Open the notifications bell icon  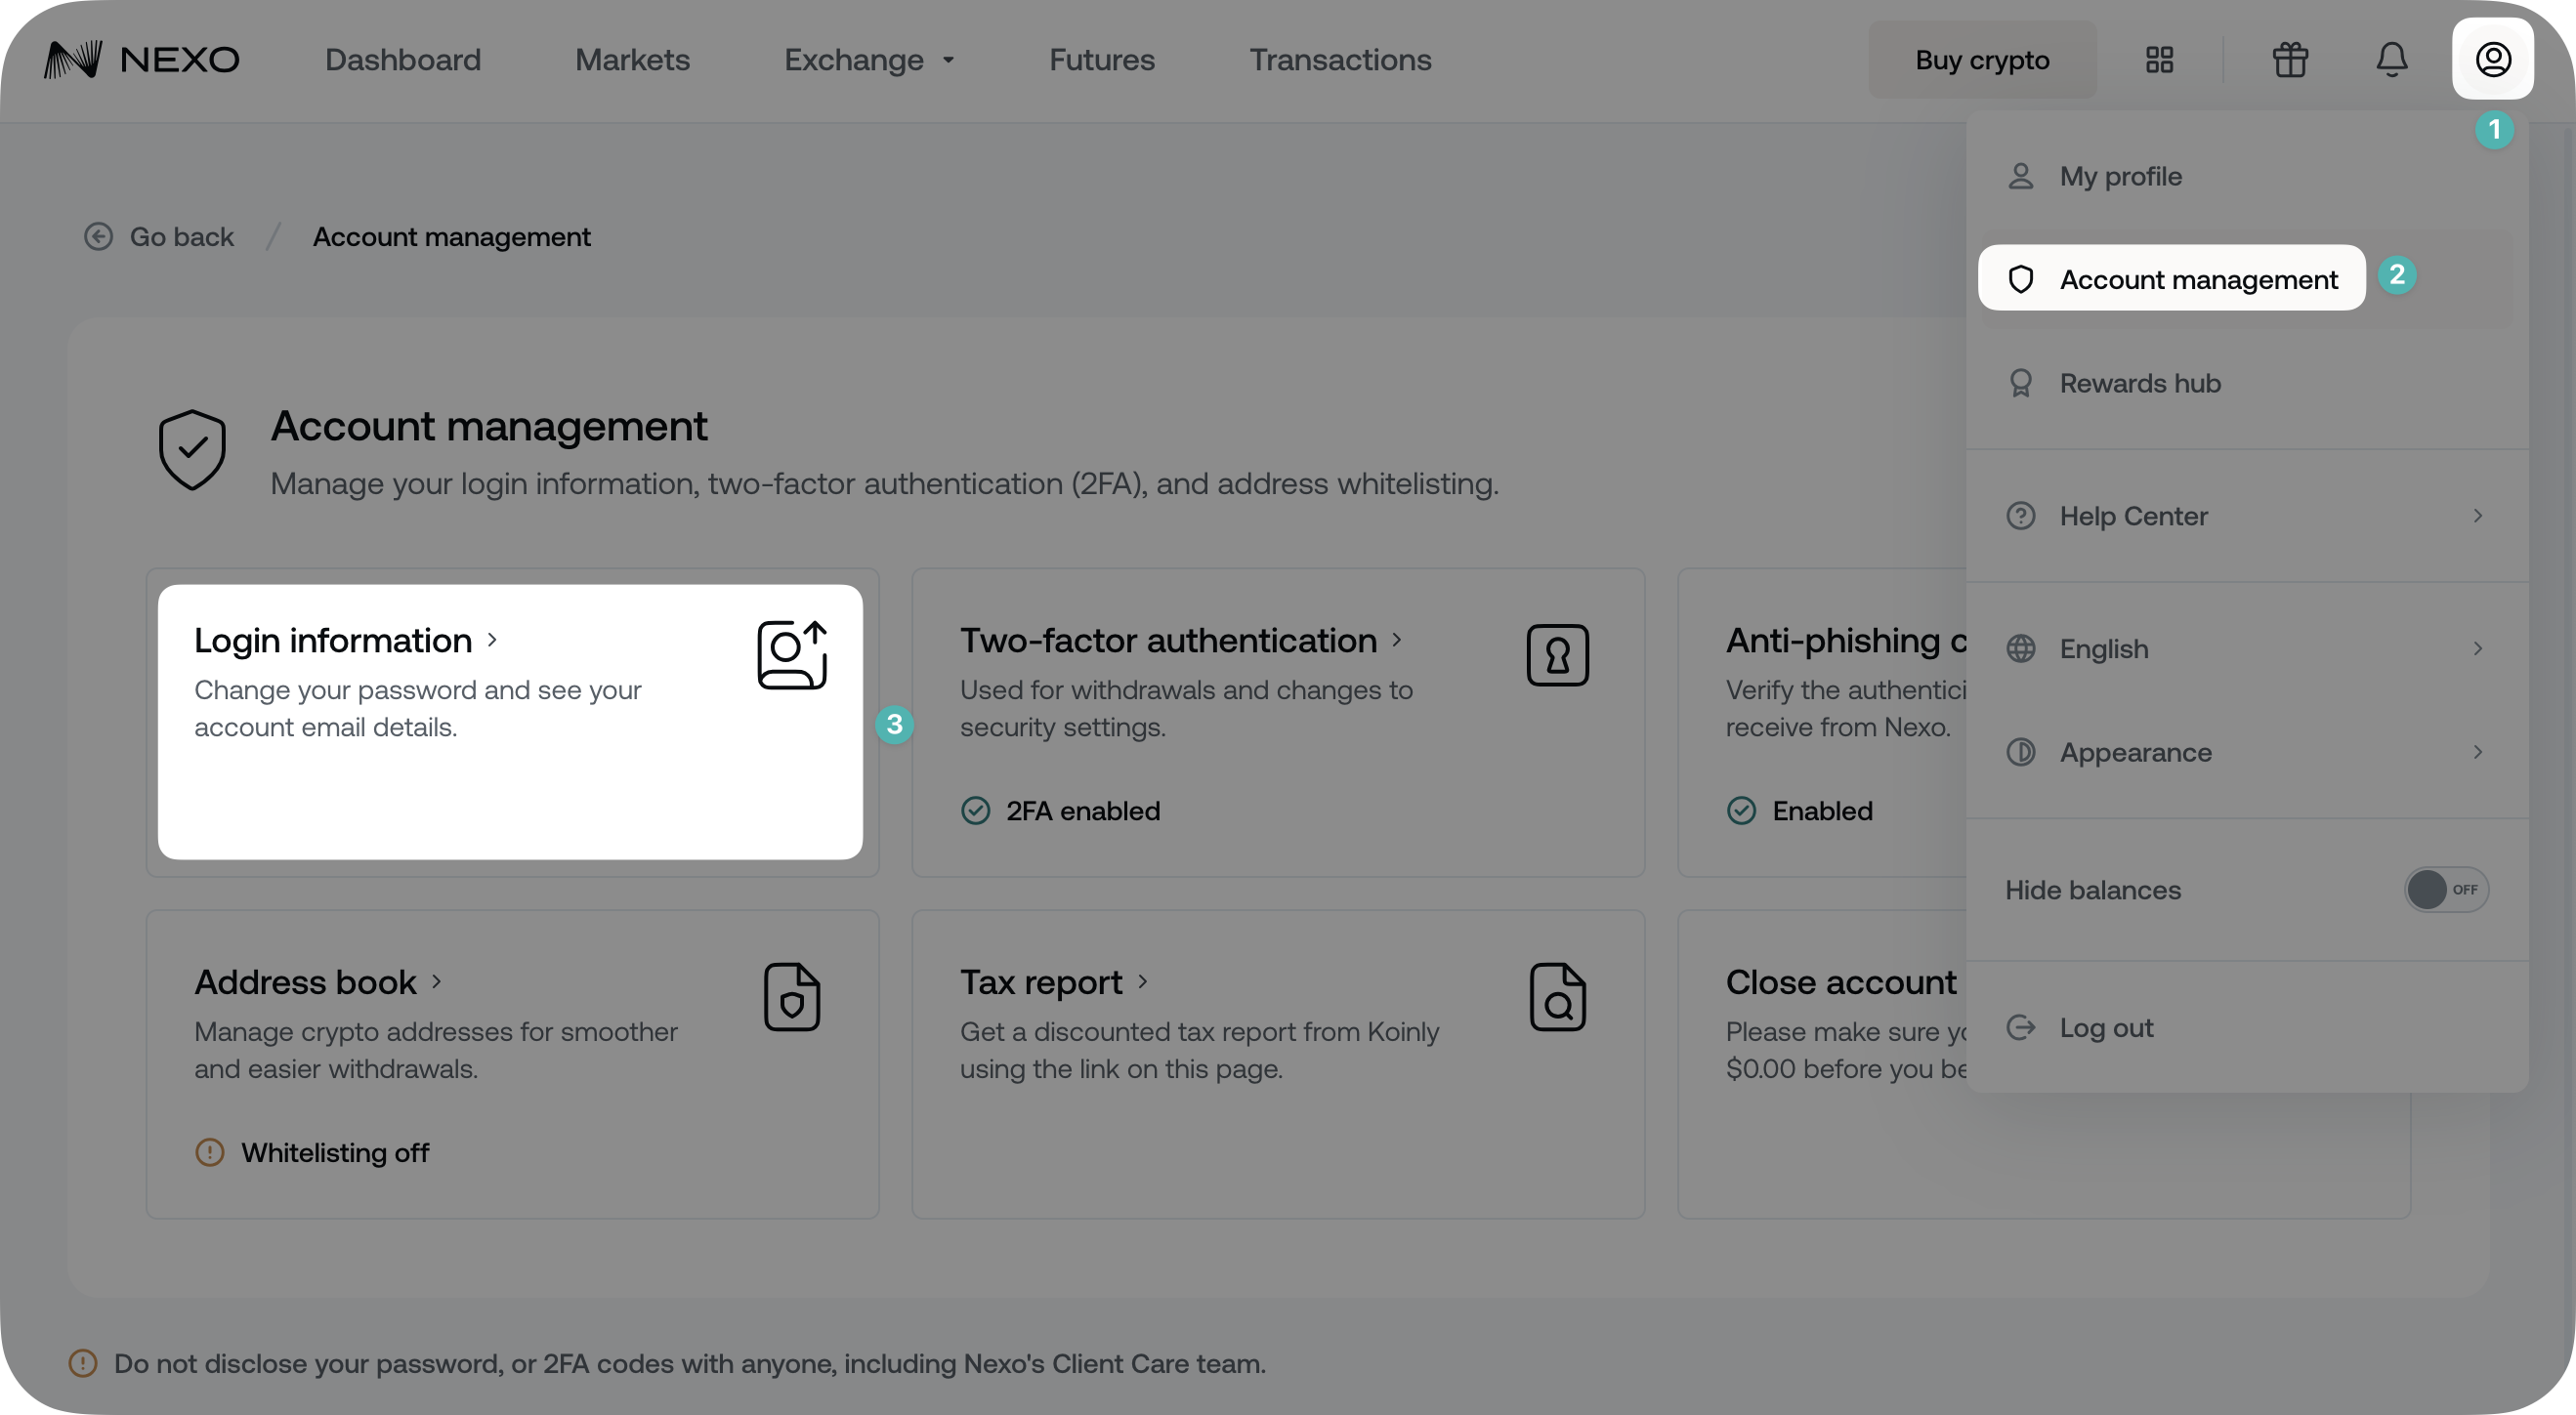(2391, 60)
